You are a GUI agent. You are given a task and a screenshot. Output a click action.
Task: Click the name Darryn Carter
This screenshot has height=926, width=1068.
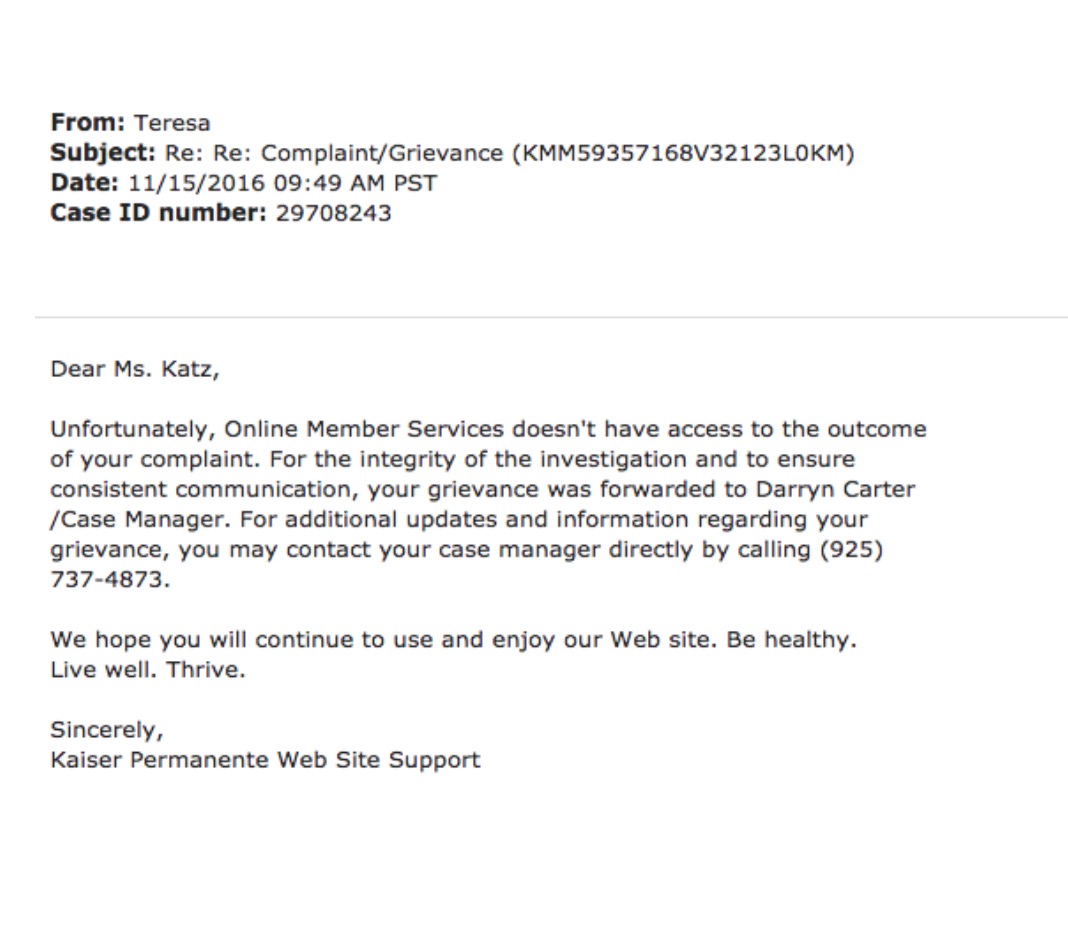pos(836,490)
